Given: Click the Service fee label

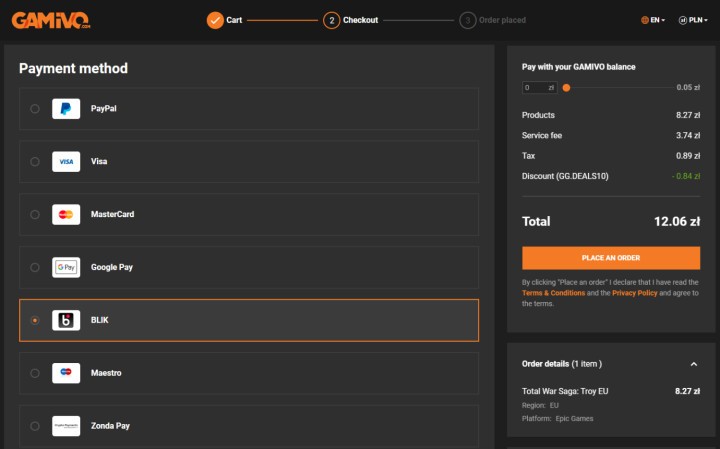Looking at the screenshot, I should [542, 135].
